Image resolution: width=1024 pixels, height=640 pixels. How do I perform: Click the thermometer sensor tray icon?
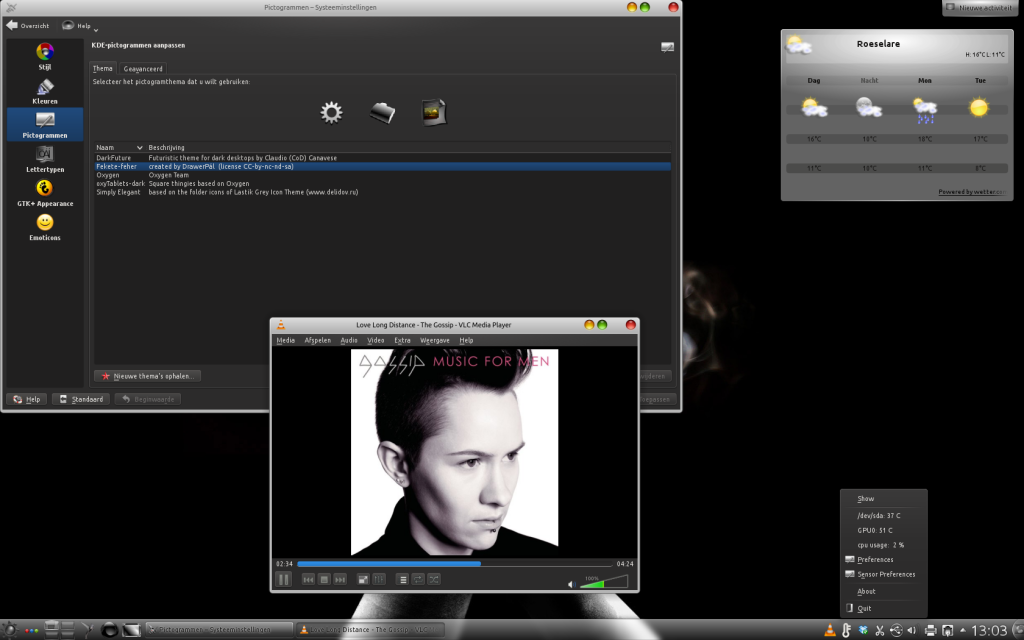point(846,630)
